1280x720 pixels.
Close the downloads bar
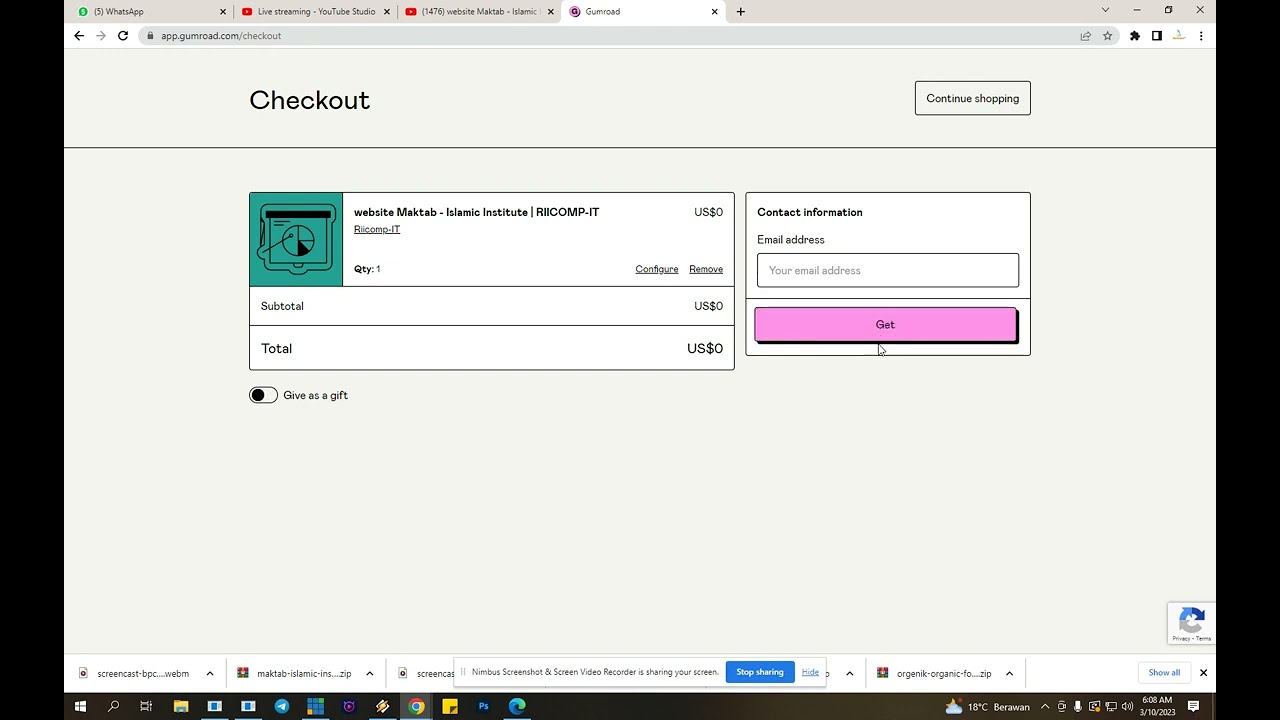(x=1203, y=673)
